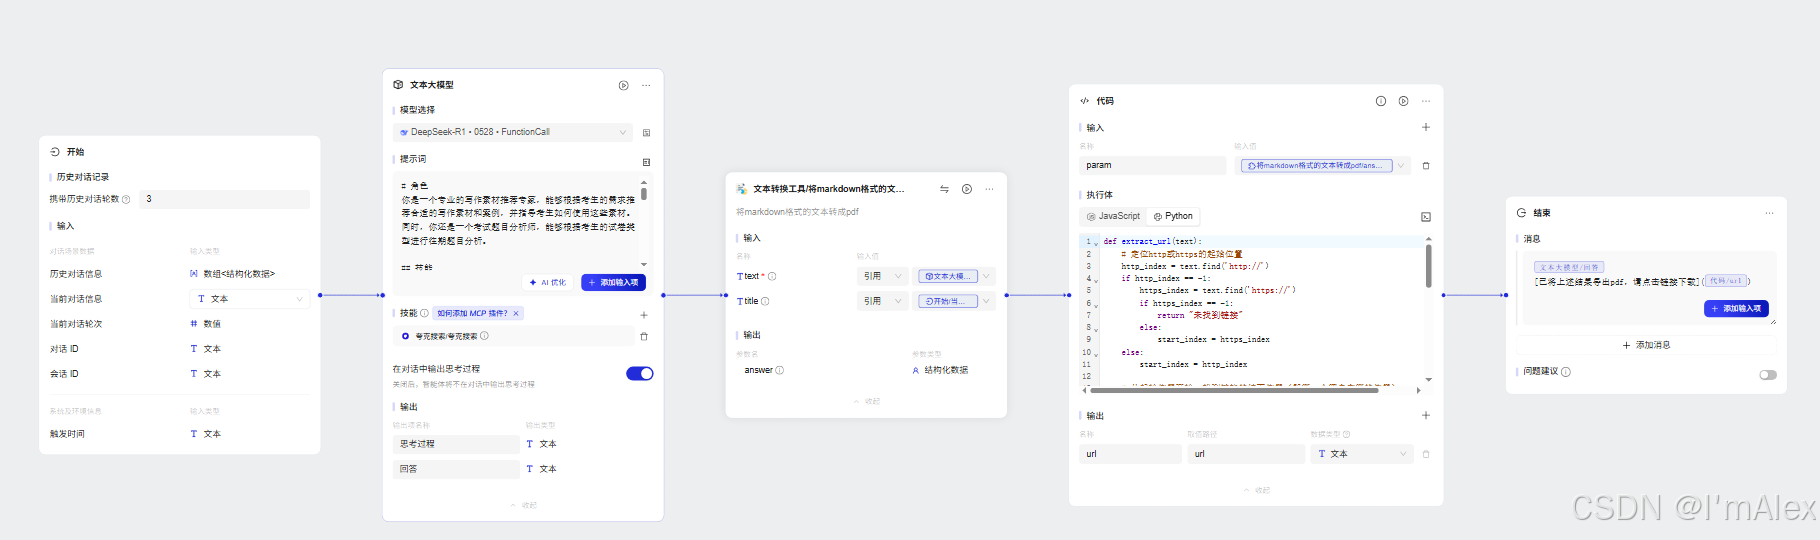Click prompt text area vertical scrollbar
Viewport: 1820px width, 540px height.
644,193
